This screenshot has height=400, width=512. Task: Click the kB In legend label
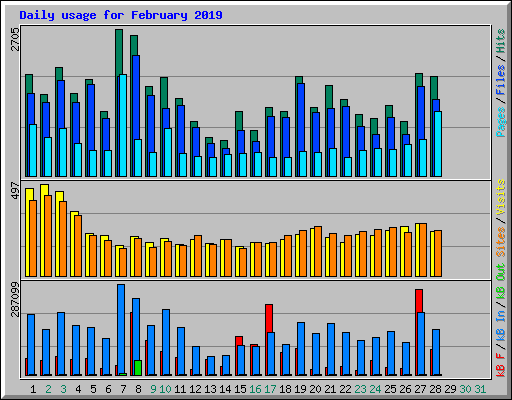[501, 326]
